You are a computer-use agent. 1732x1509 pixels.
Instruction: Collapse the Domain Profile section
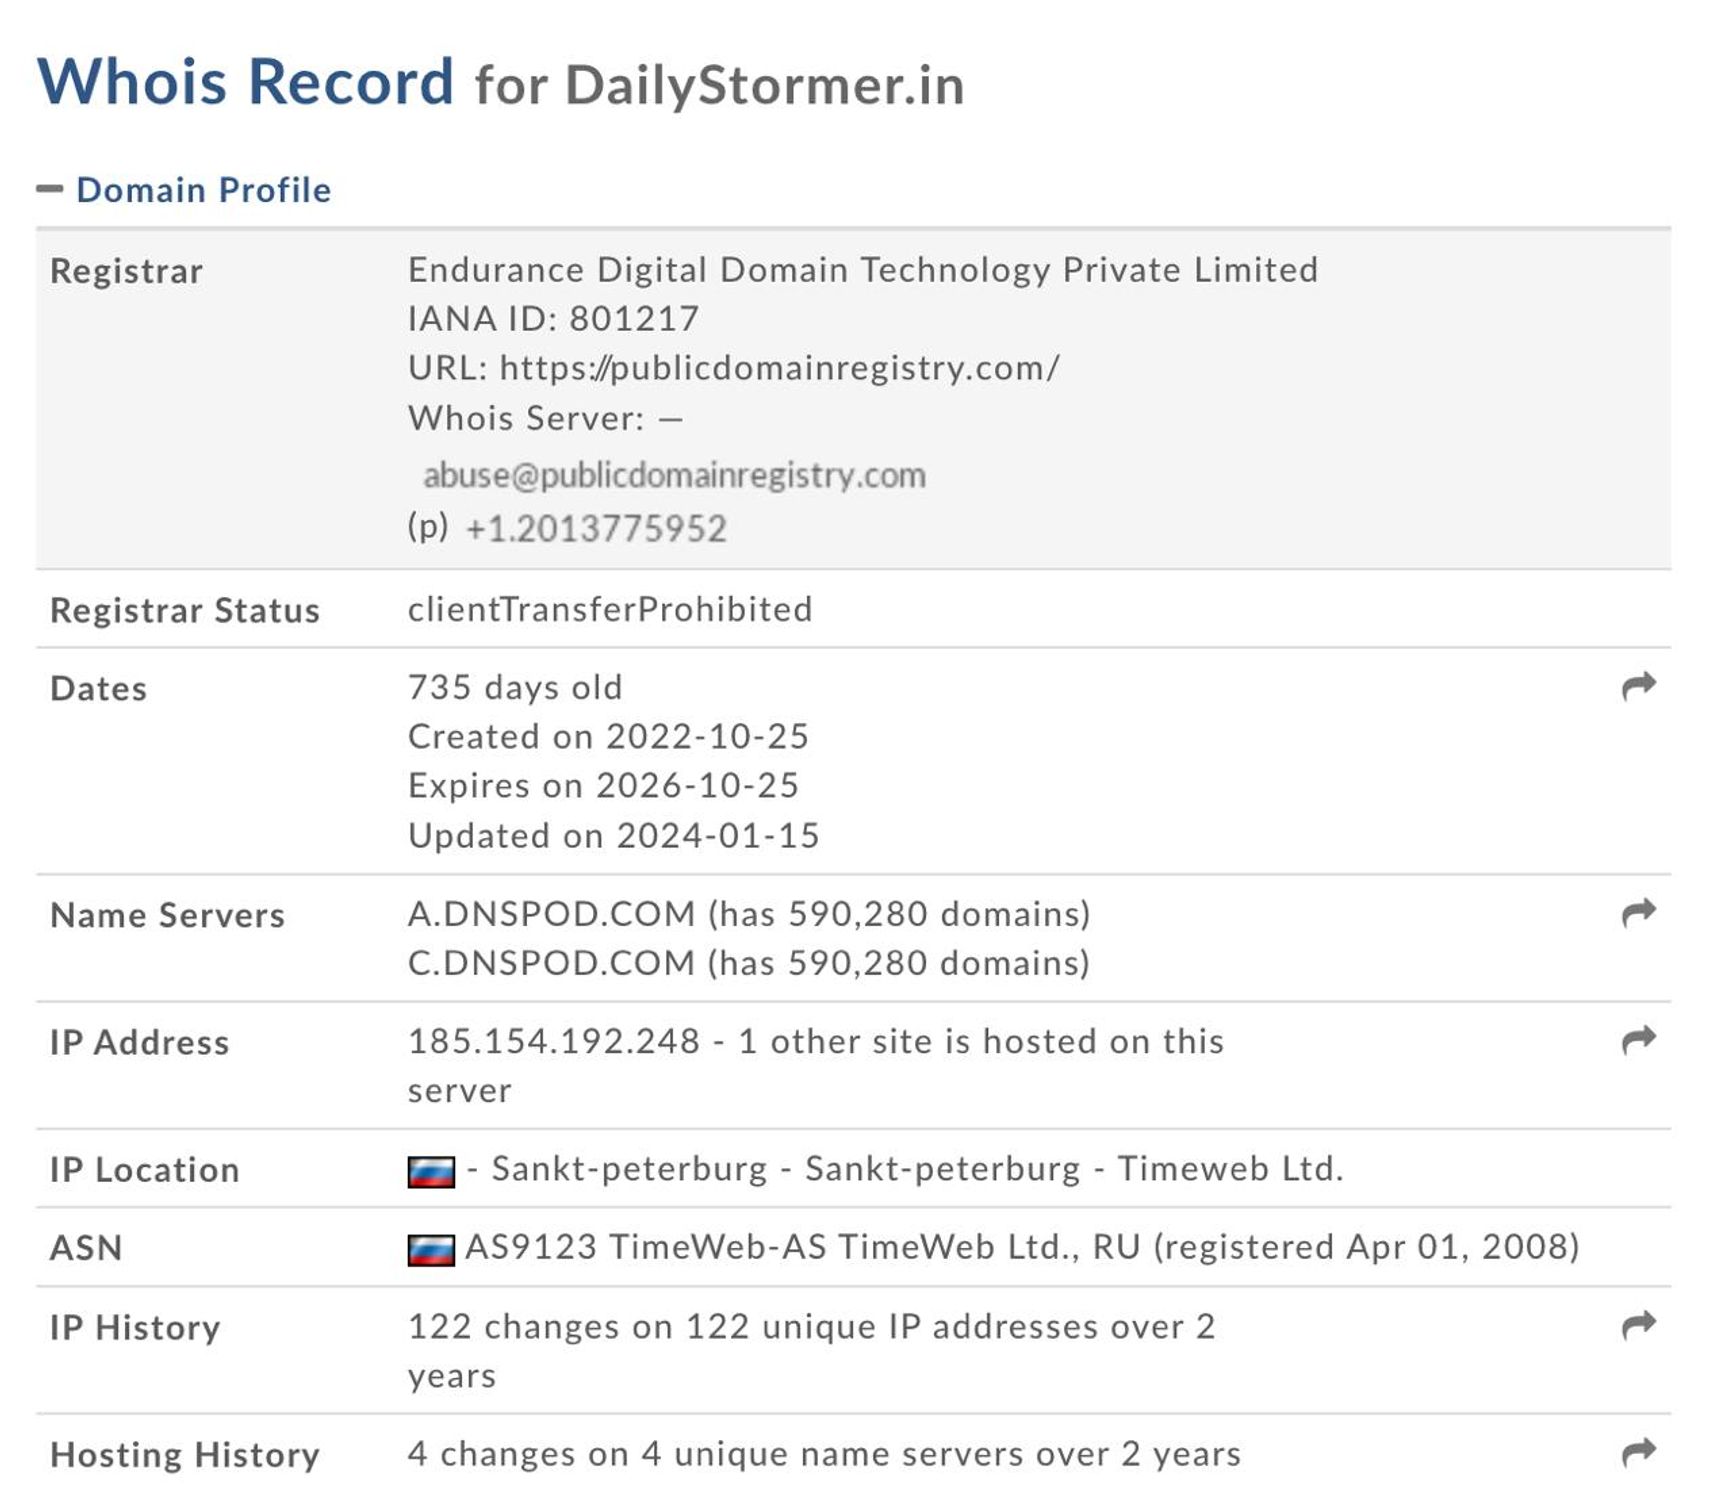point(49,189)
